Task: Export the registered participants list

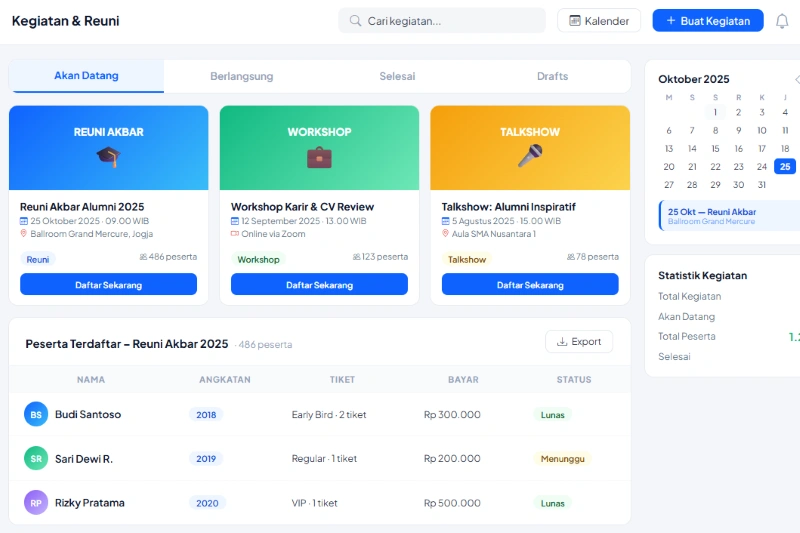Action: [x=579, y=342]
